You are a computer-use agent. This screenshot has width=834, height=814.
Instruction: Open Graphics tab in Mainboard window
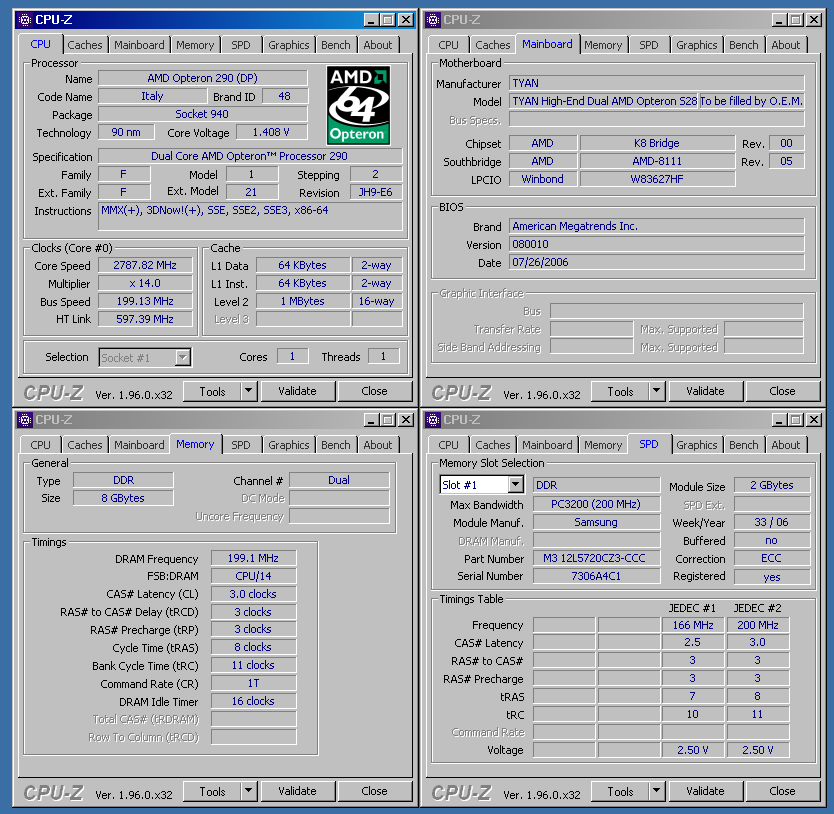coord(697,45)
